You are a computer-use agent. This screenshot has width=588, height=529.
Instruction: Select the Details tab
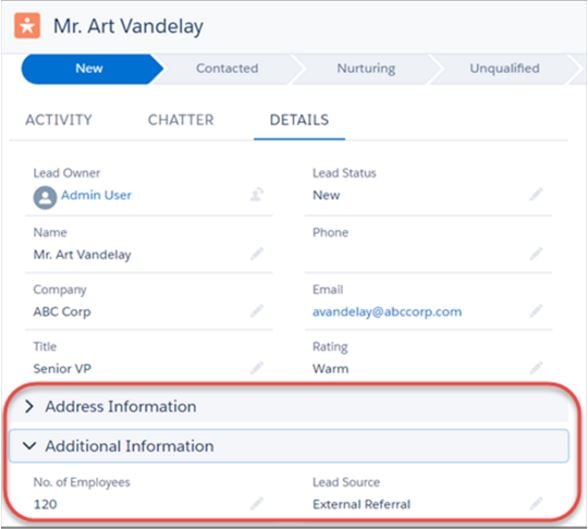click(299, 120)
